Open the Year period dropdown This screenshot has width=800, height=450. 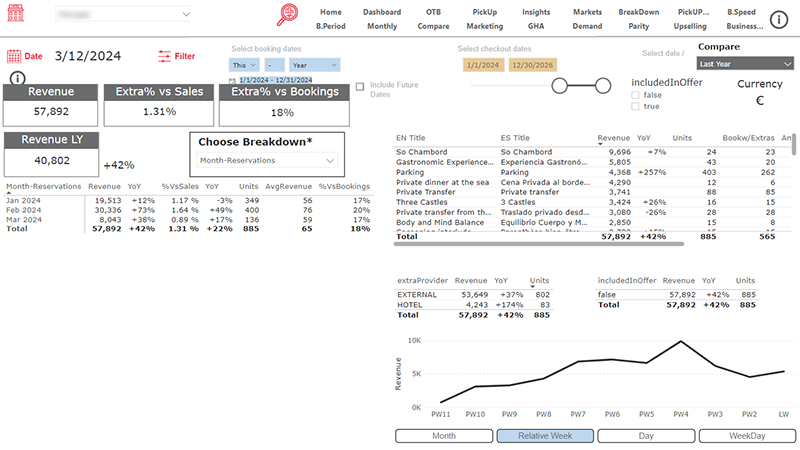[x=314, y=65]
